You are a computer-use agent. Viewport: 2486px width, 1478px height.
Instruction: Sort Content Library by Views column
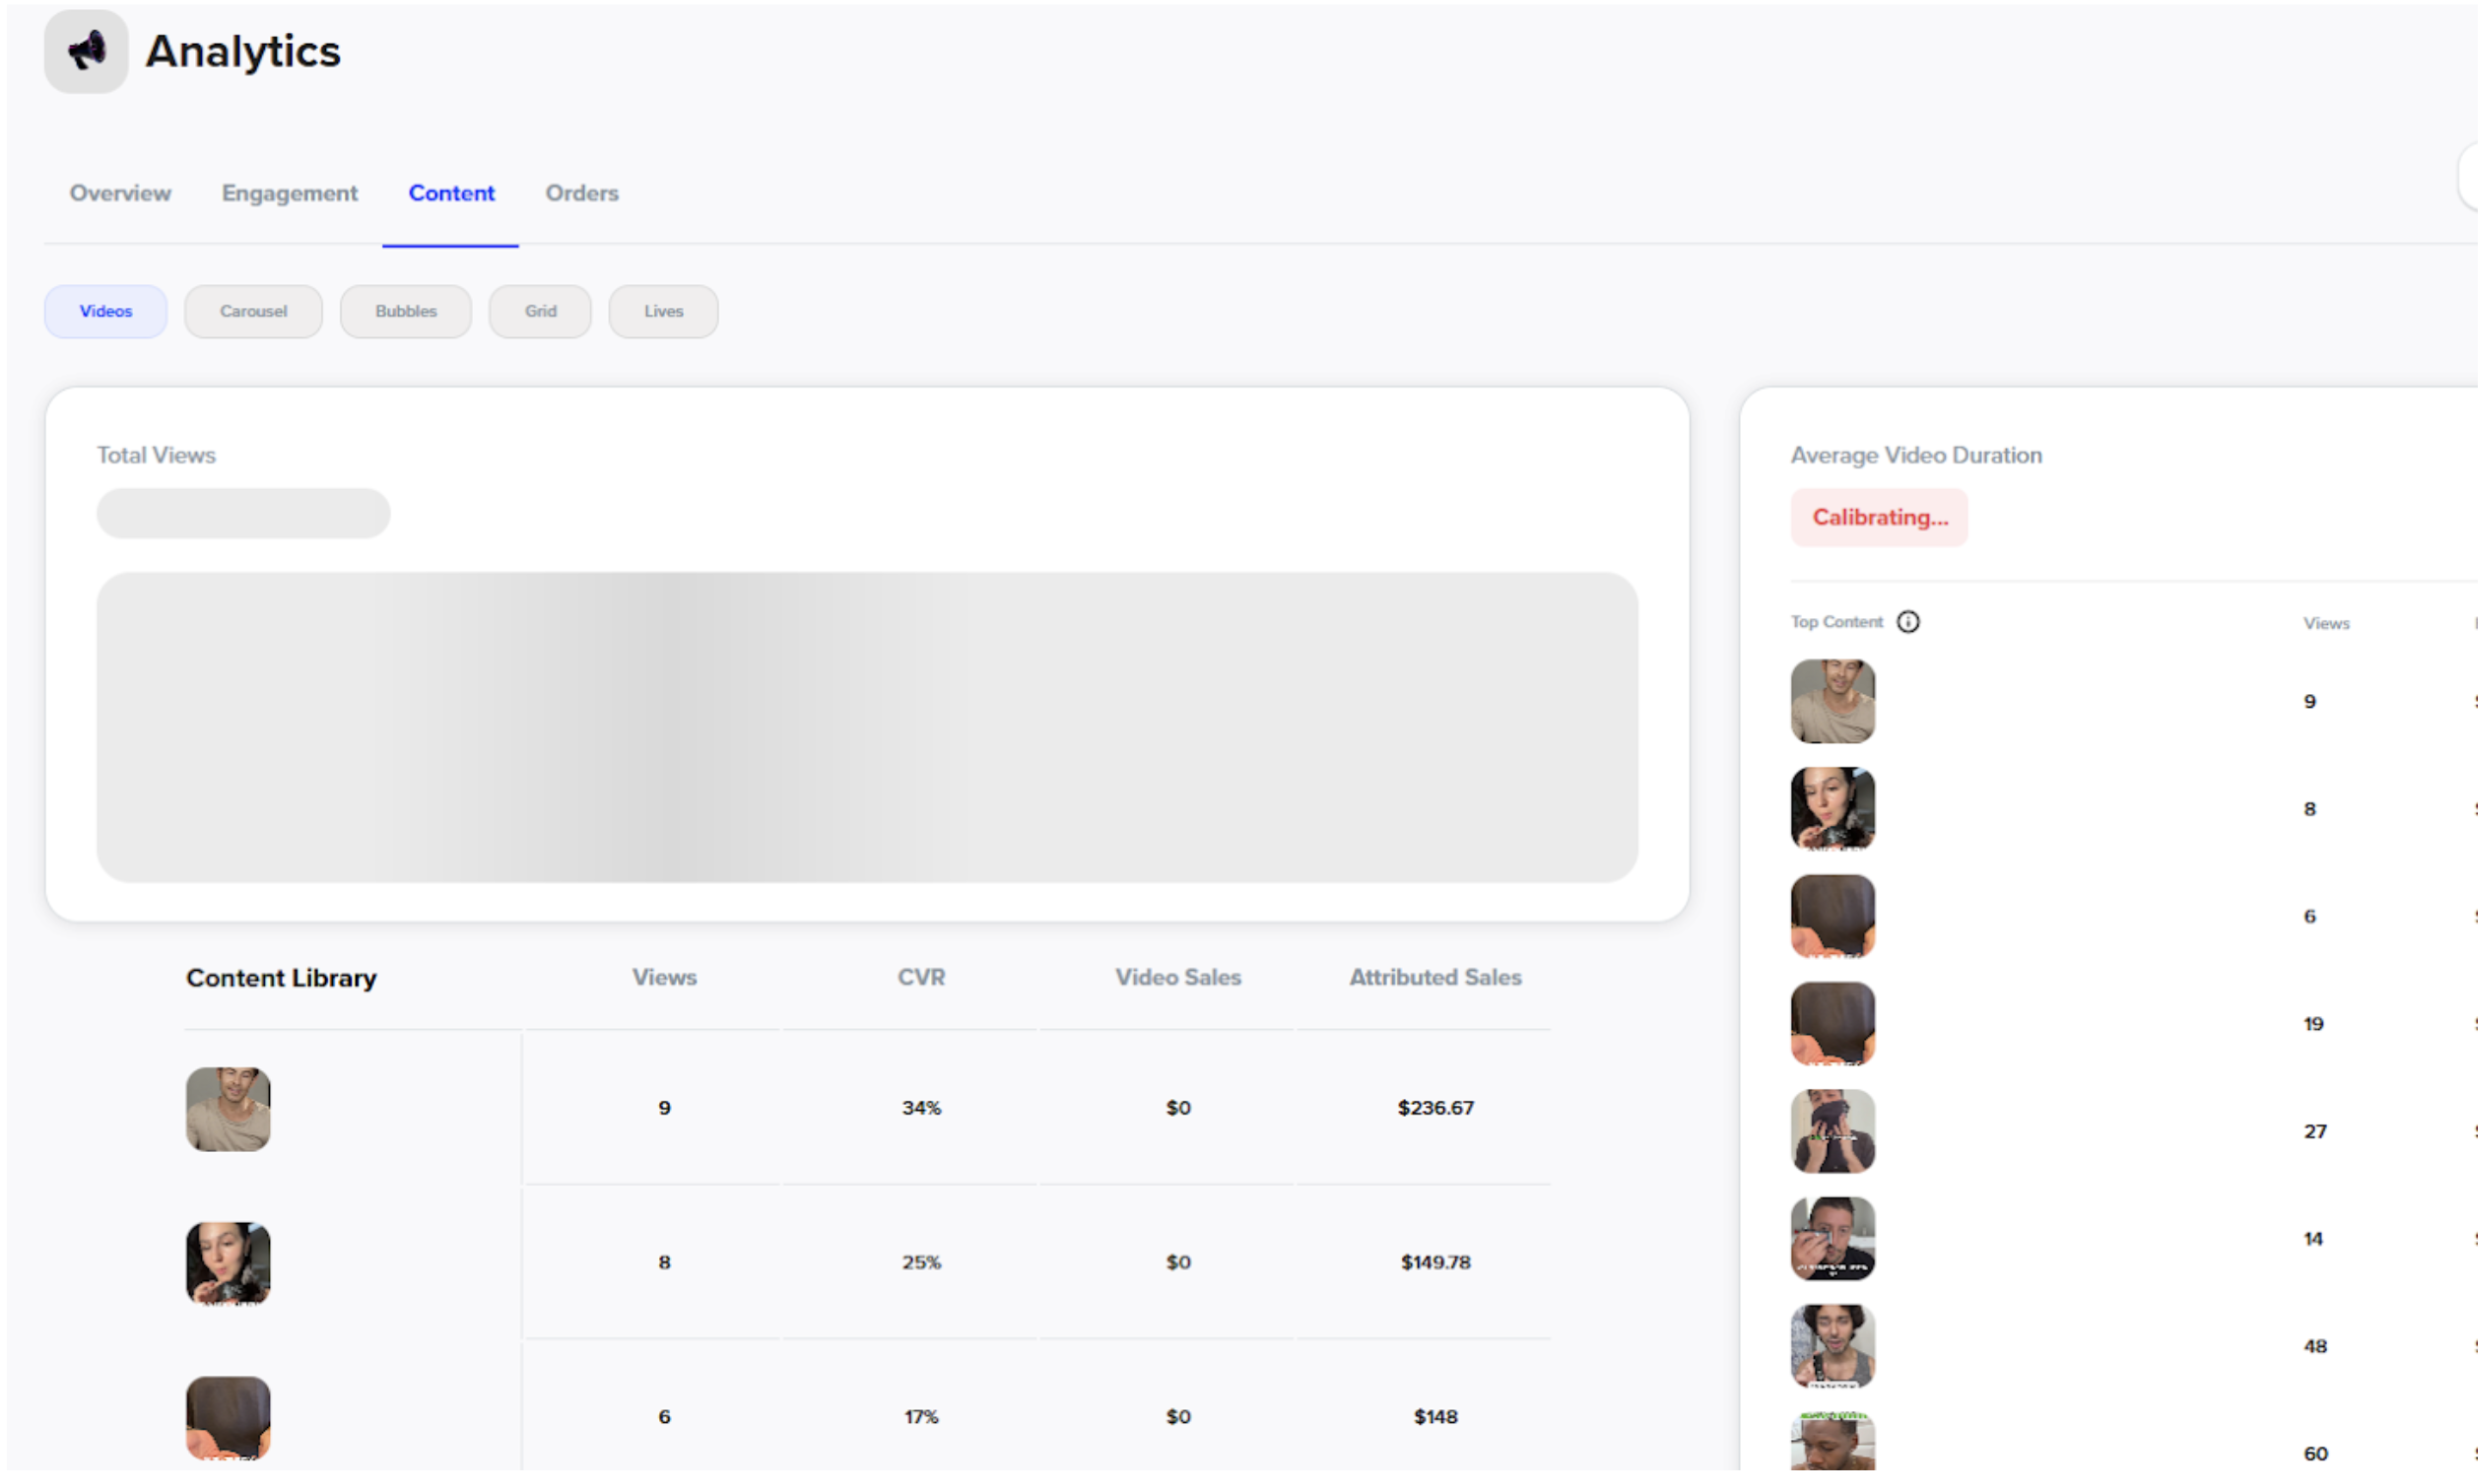point(666,979)
